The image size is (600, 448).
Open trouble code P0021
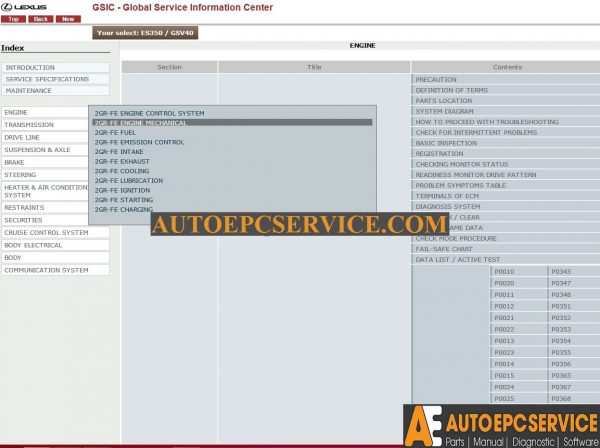pyautogui.click(x=518, y=318)
